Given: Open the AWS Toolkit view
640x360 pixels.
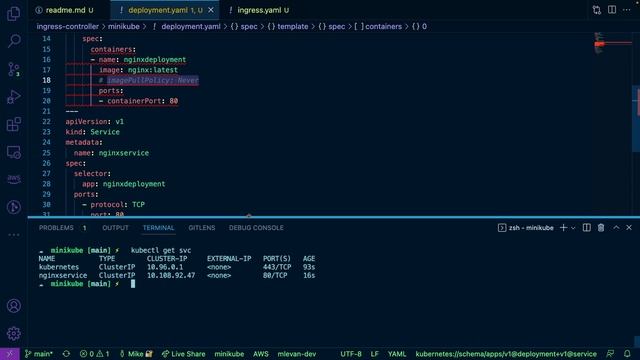Looking at the screenshot, I should pyautogui.click(x=13, y=179).
